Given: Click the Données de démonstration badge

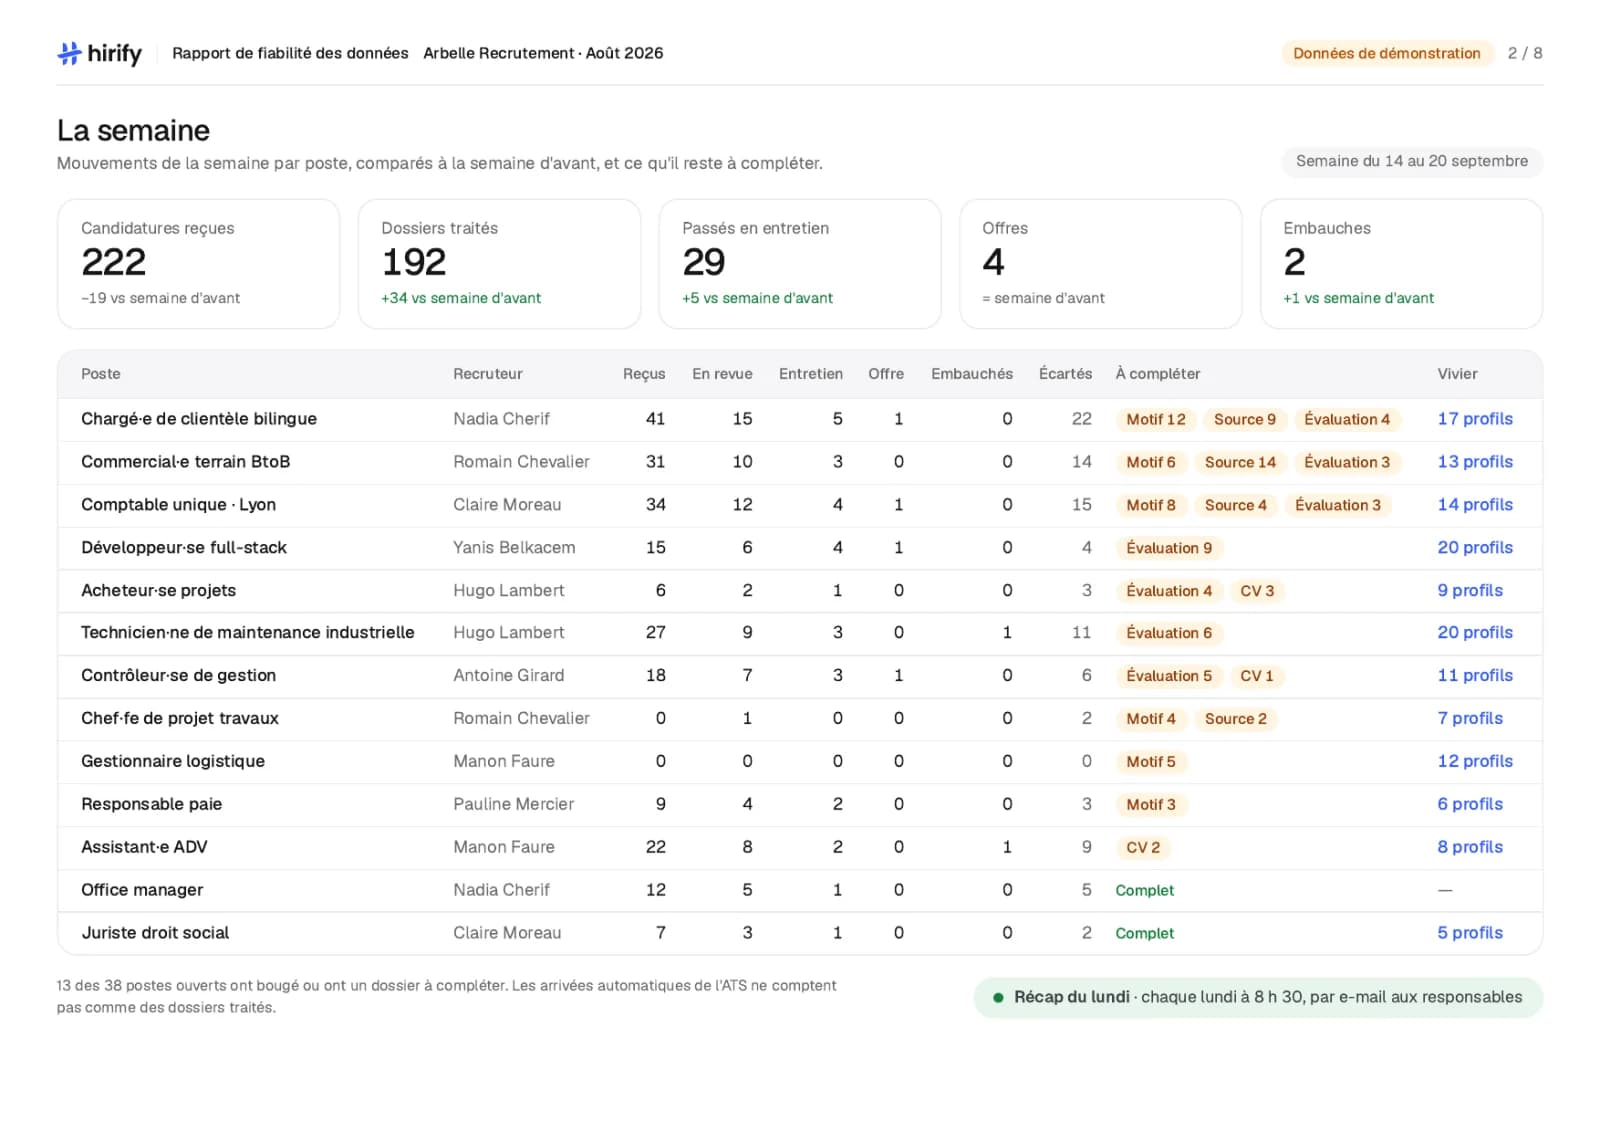Looking at the screenshot, I should pos(1387,54).
